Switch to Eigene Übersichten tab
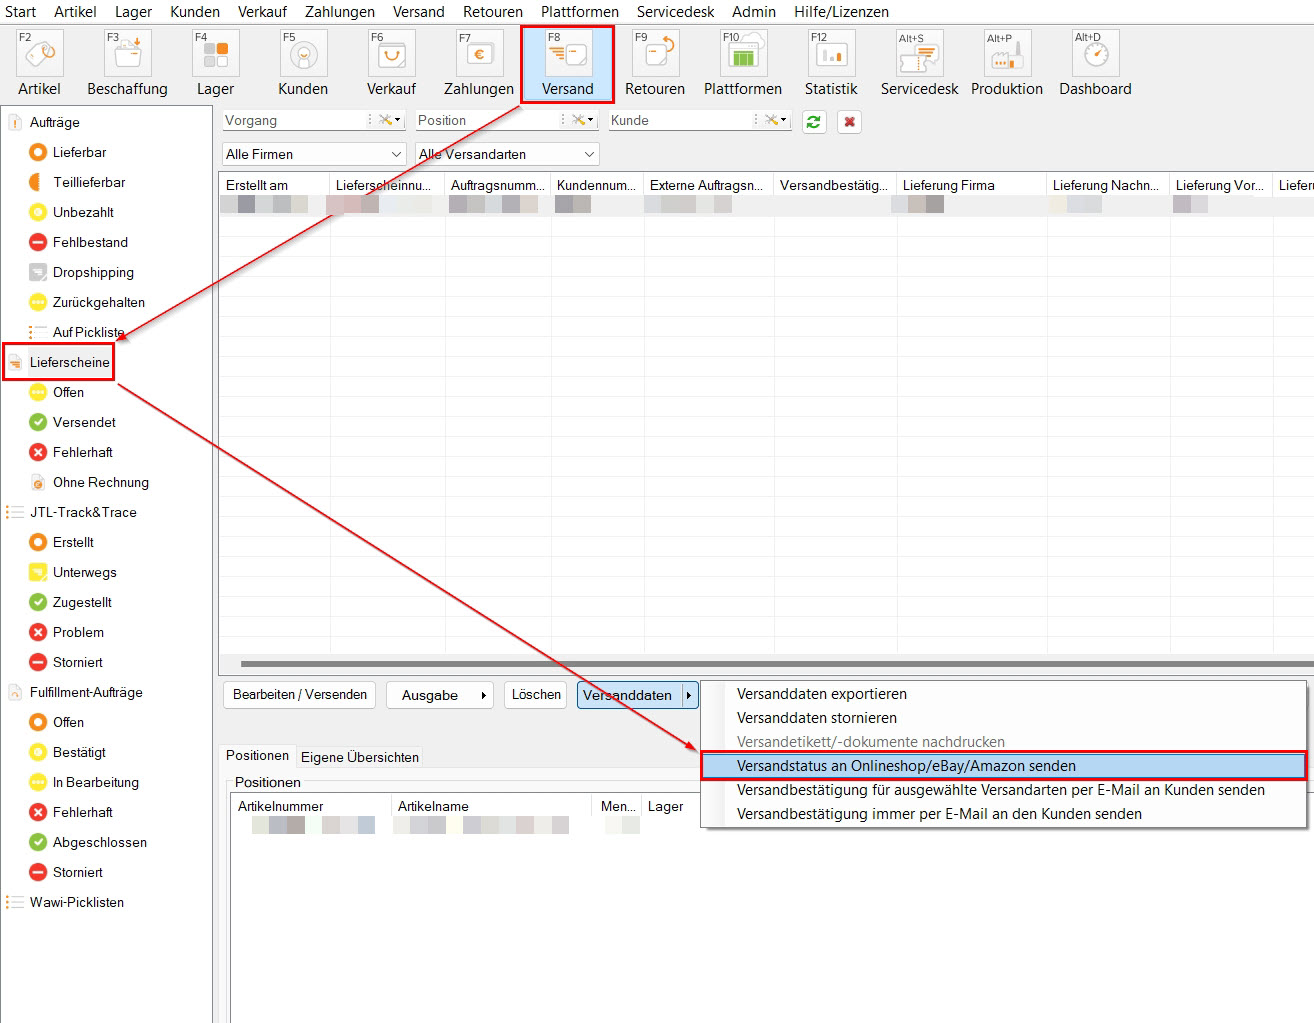 [x=360, y=757]
